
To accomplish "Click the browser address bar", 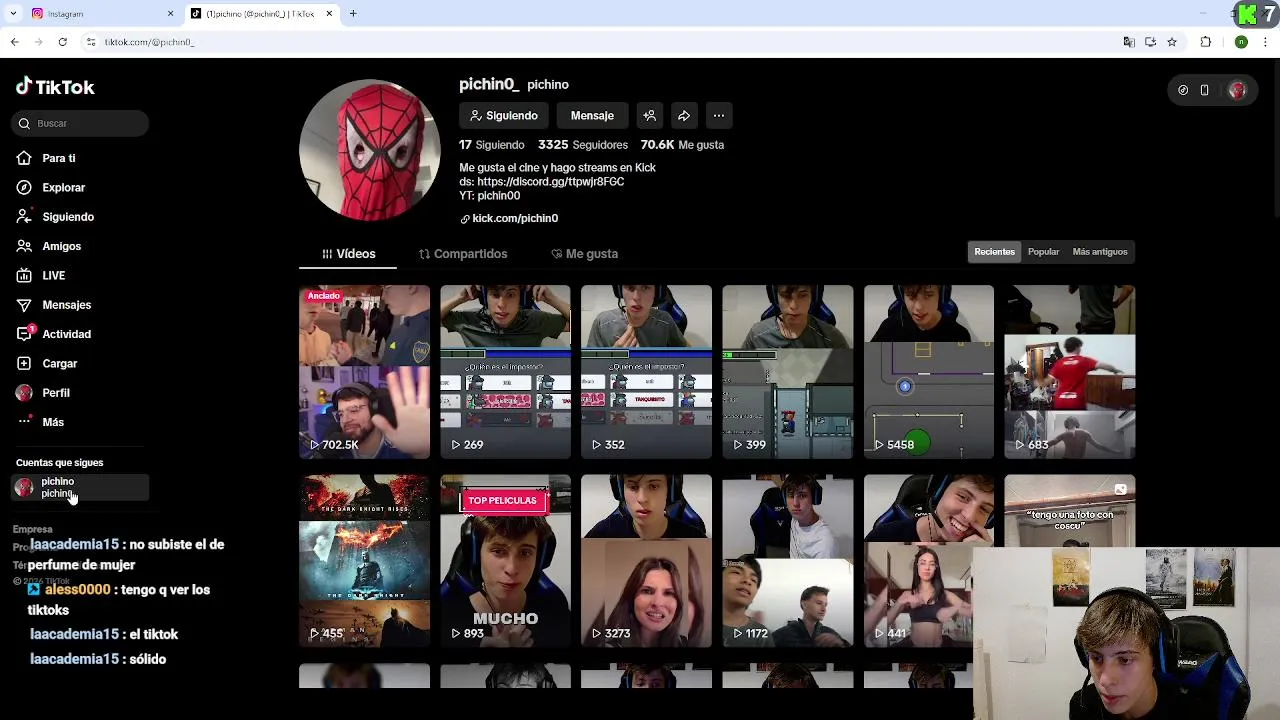I will 600,42.
